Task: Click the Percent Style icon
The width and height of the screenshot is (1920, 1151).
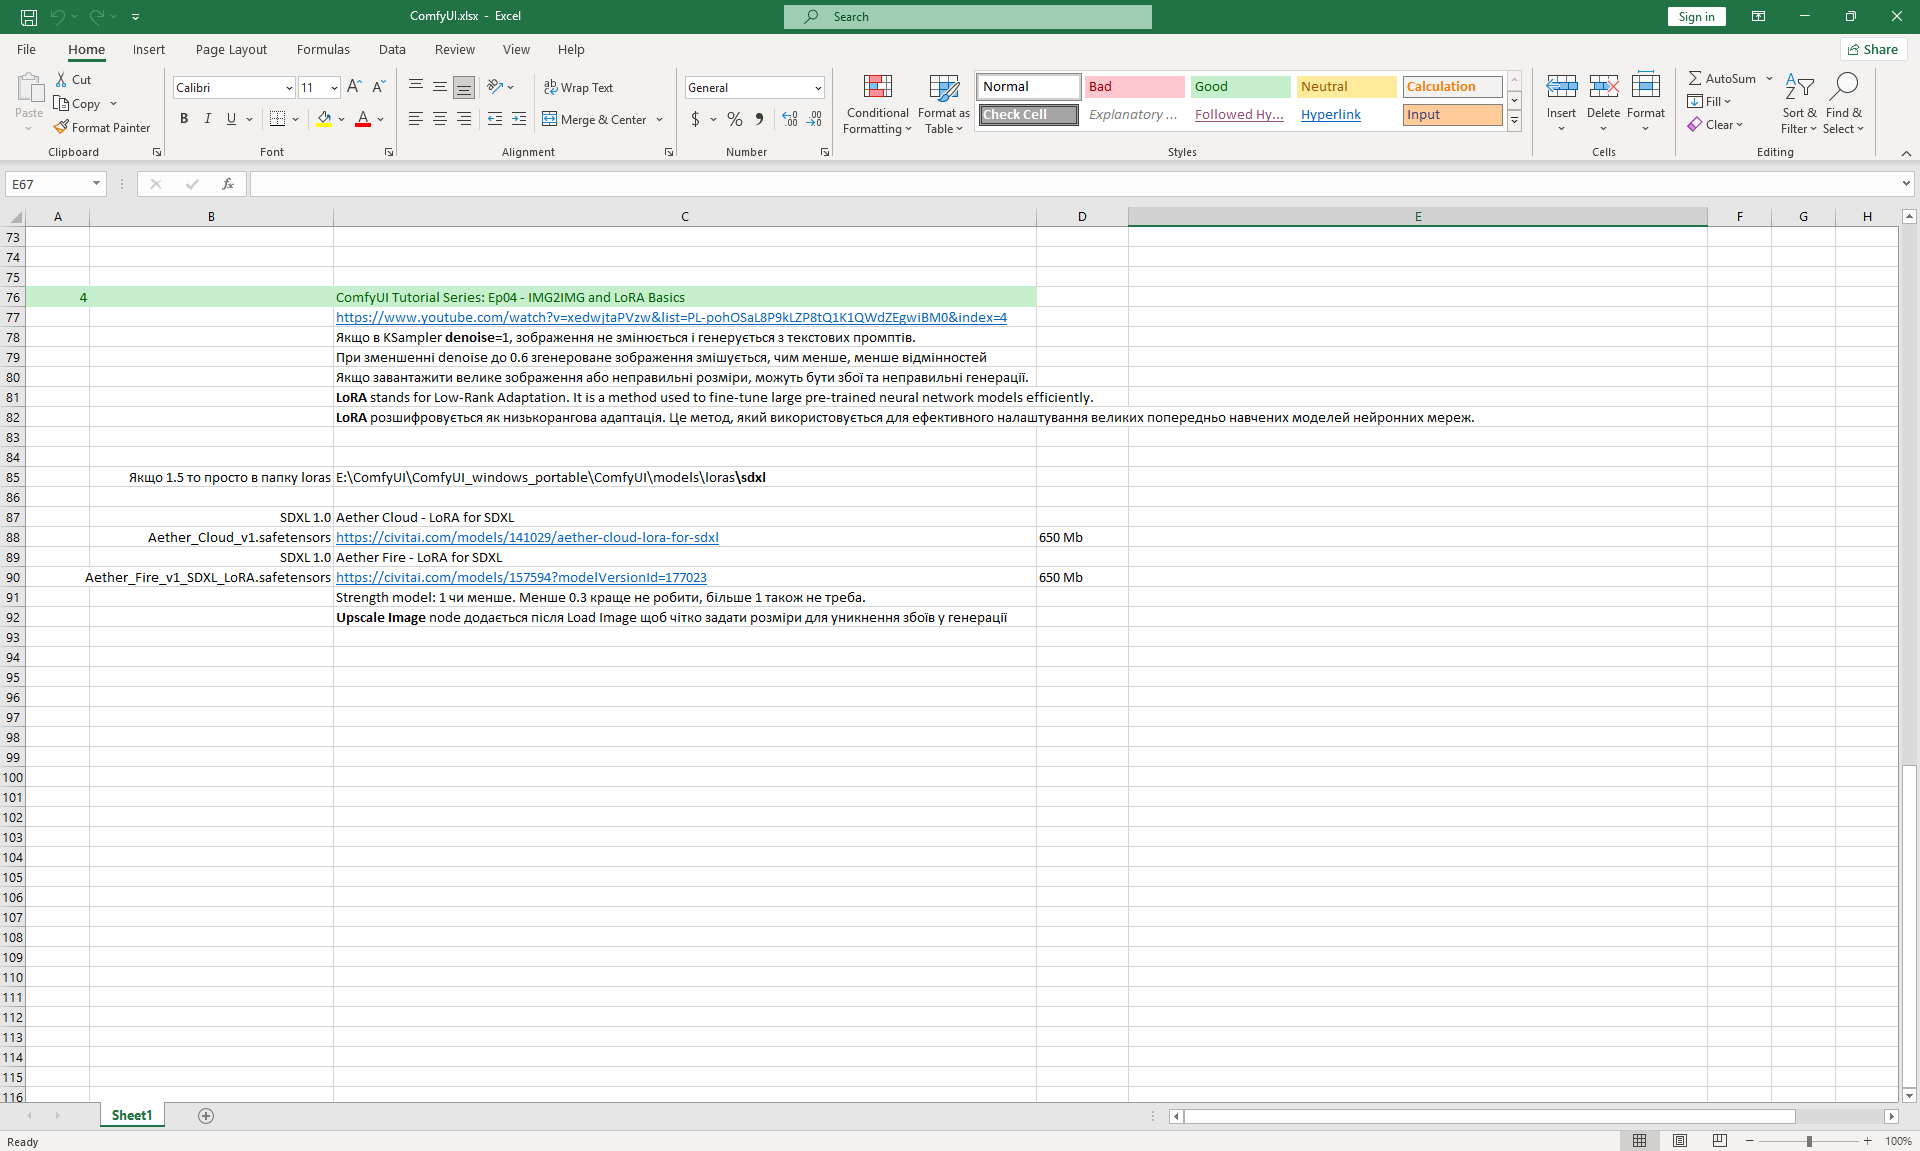Action: (735, 119)
